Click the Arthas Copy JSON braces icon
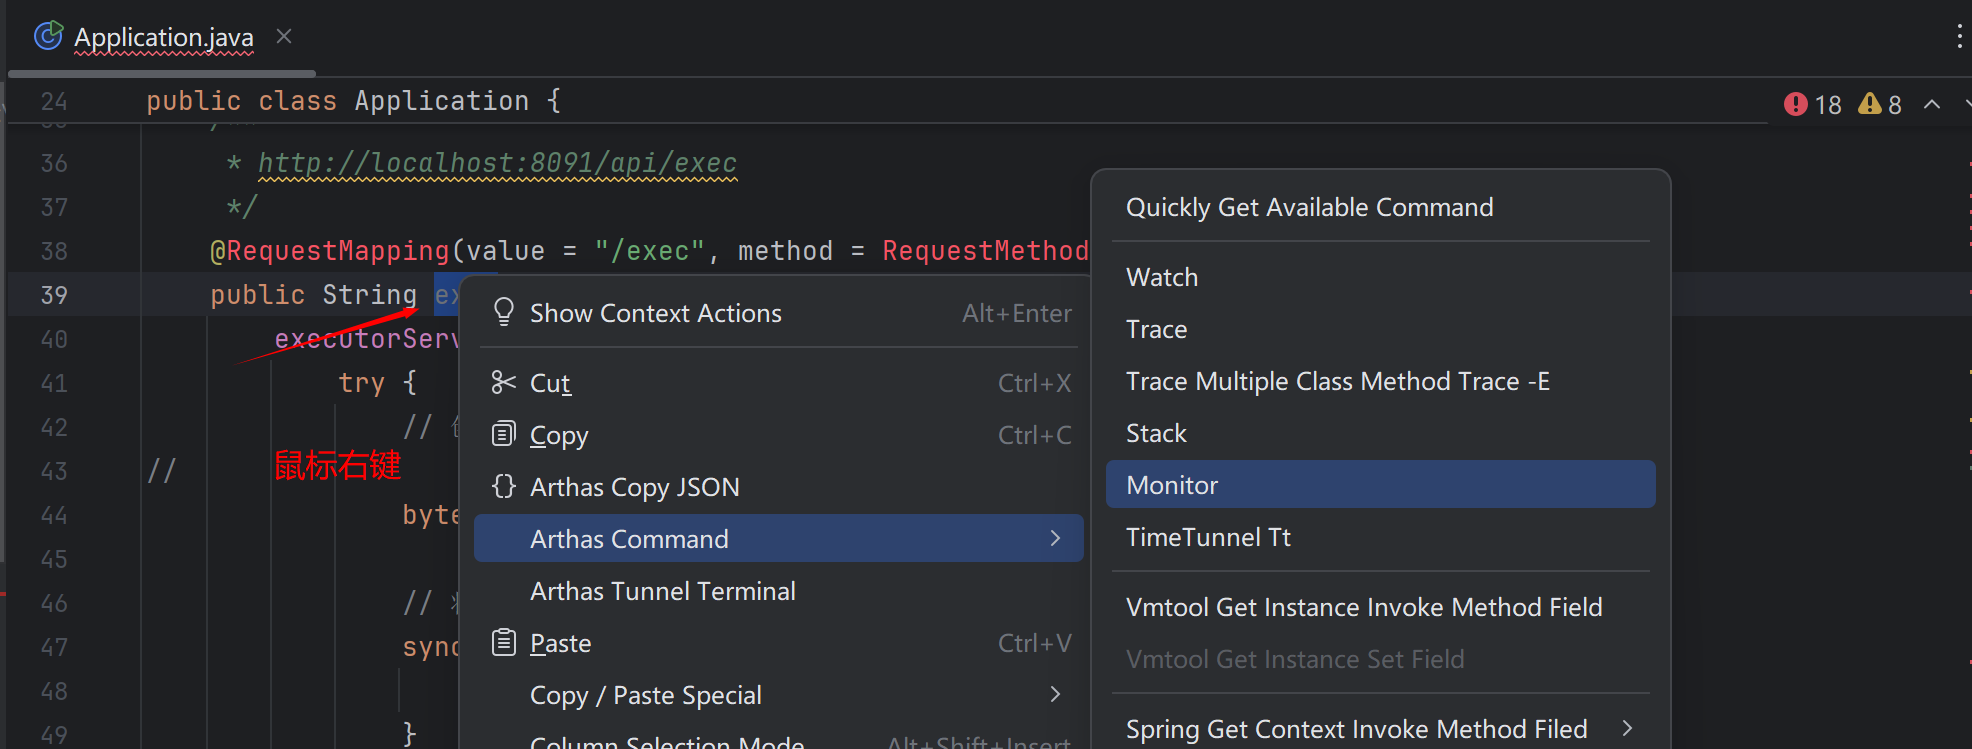The height and width of the screenshot is (749, 1972). [x=504, y=486]
